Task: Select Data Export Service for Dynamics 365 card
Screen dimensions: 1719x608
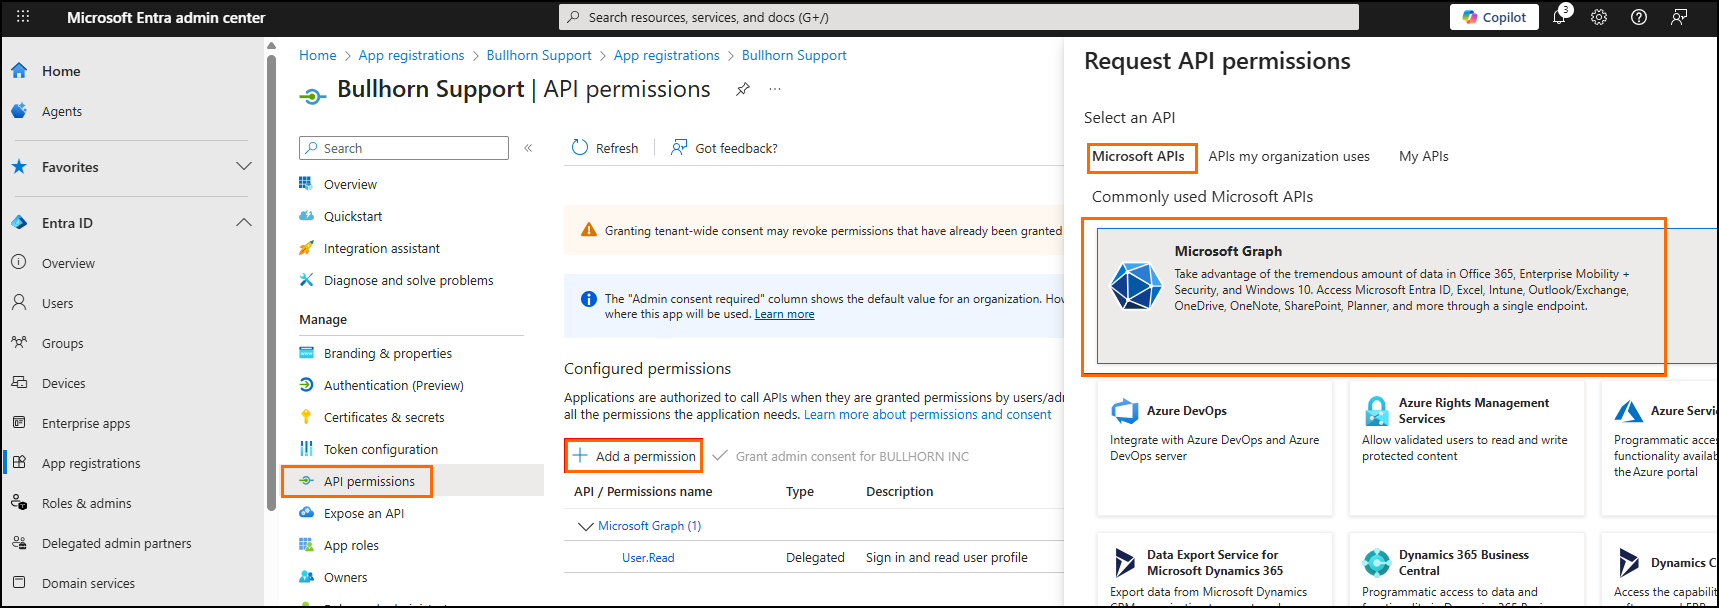Action: pos(1215,569)
